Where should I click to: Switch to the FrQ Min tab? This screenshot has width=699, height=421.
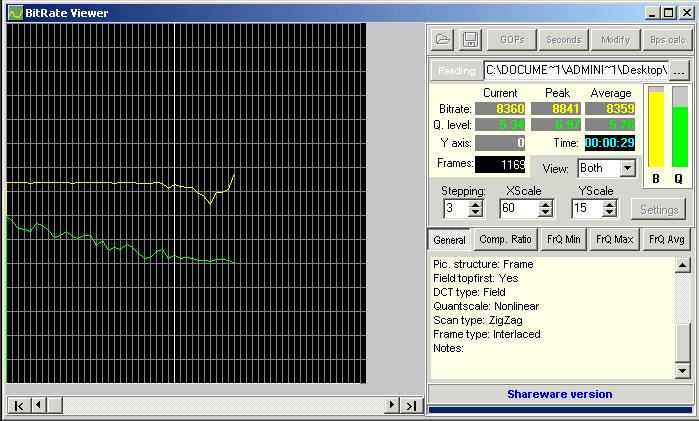tap(564, 239)
